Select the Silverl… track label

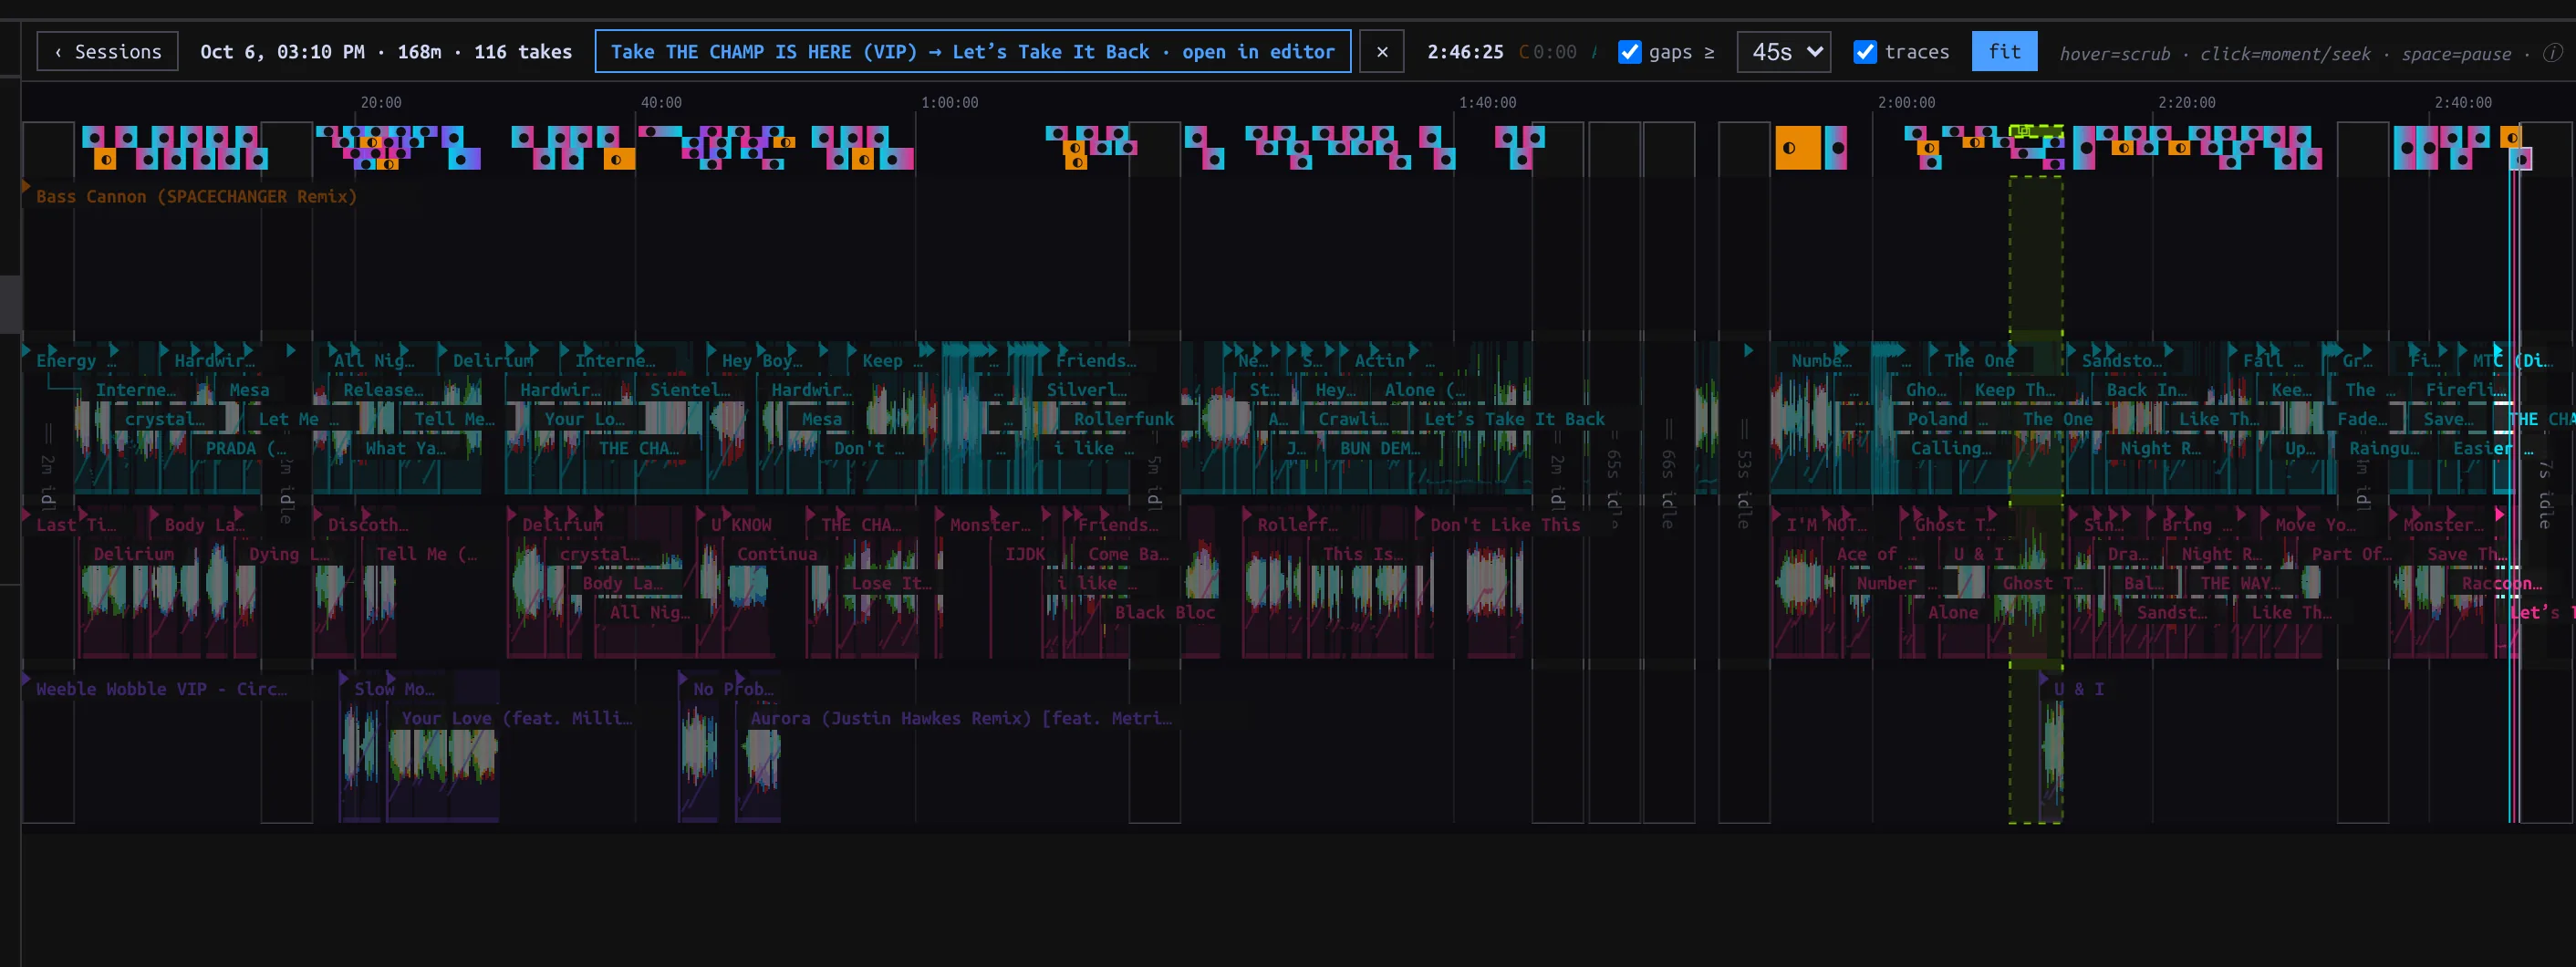point(1086,390)
